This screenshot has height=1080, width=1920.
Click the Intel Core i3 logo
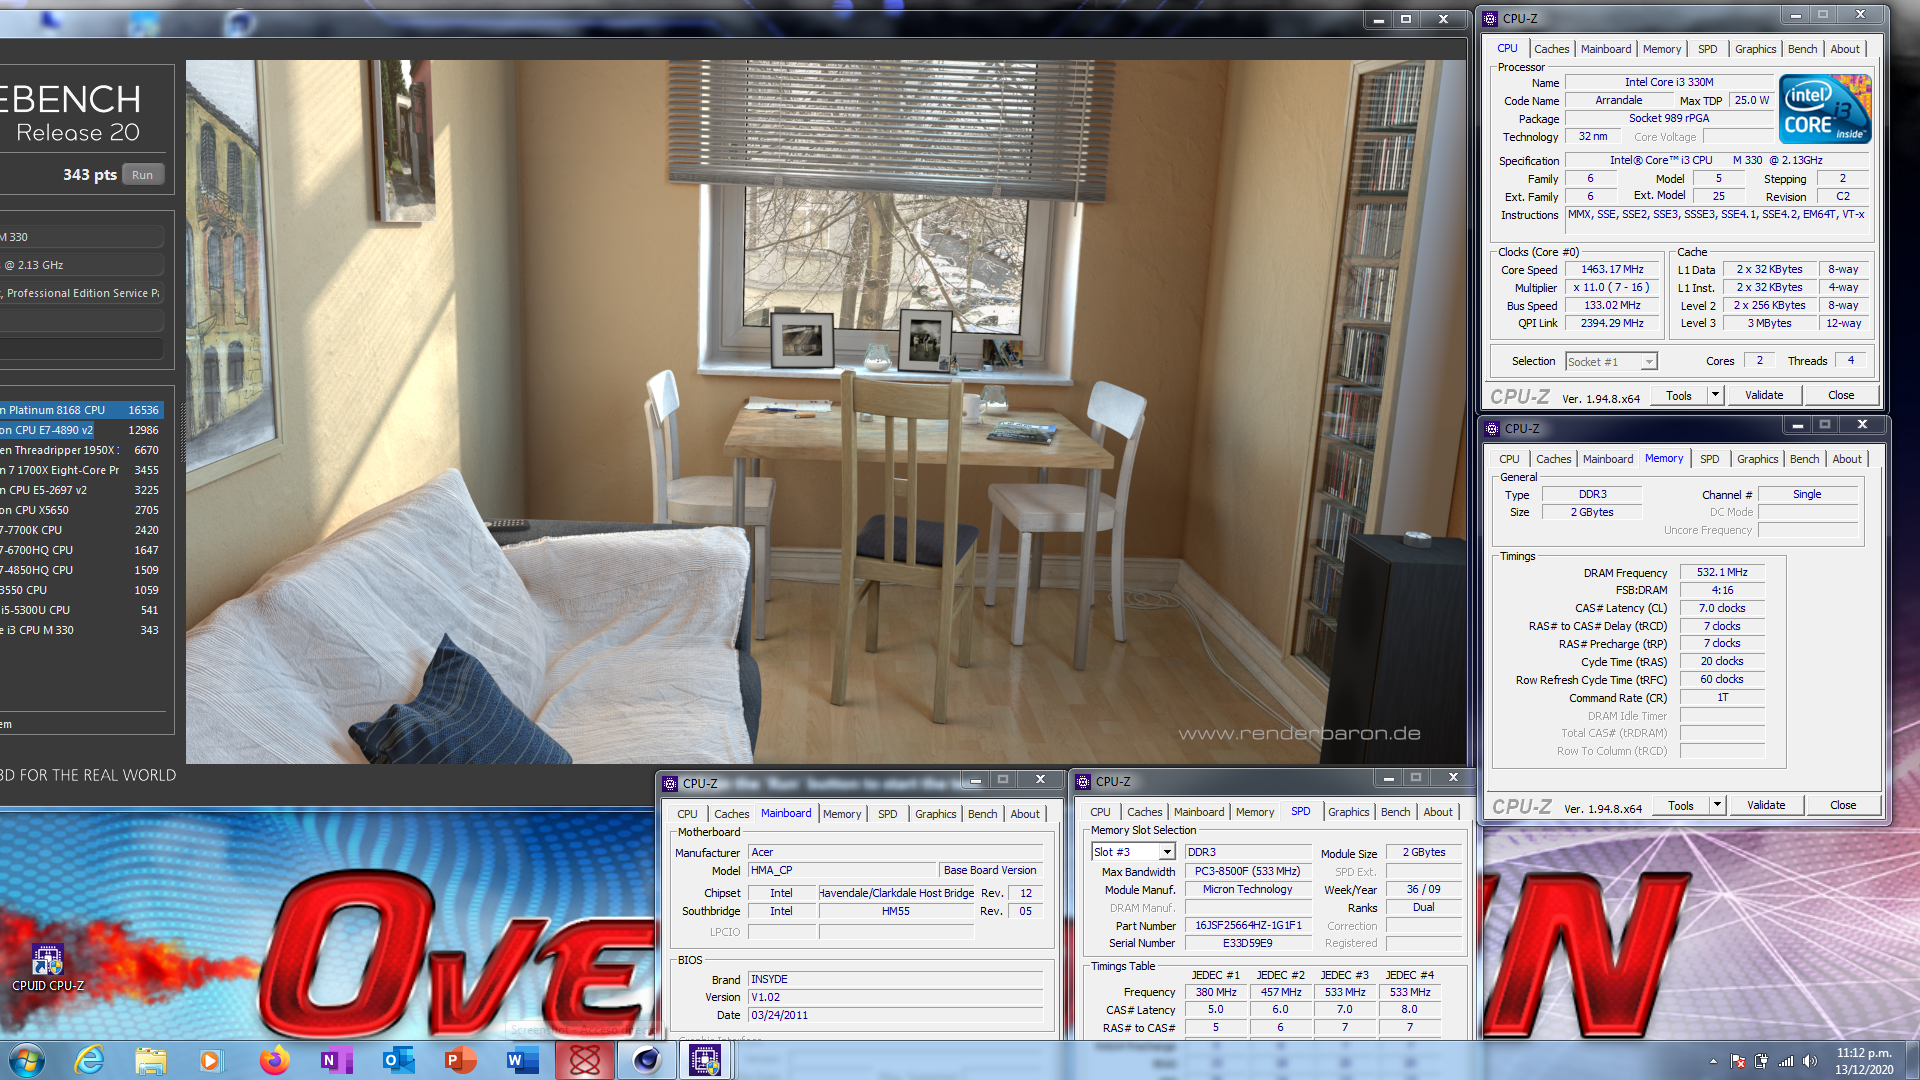pos(1825,109)
